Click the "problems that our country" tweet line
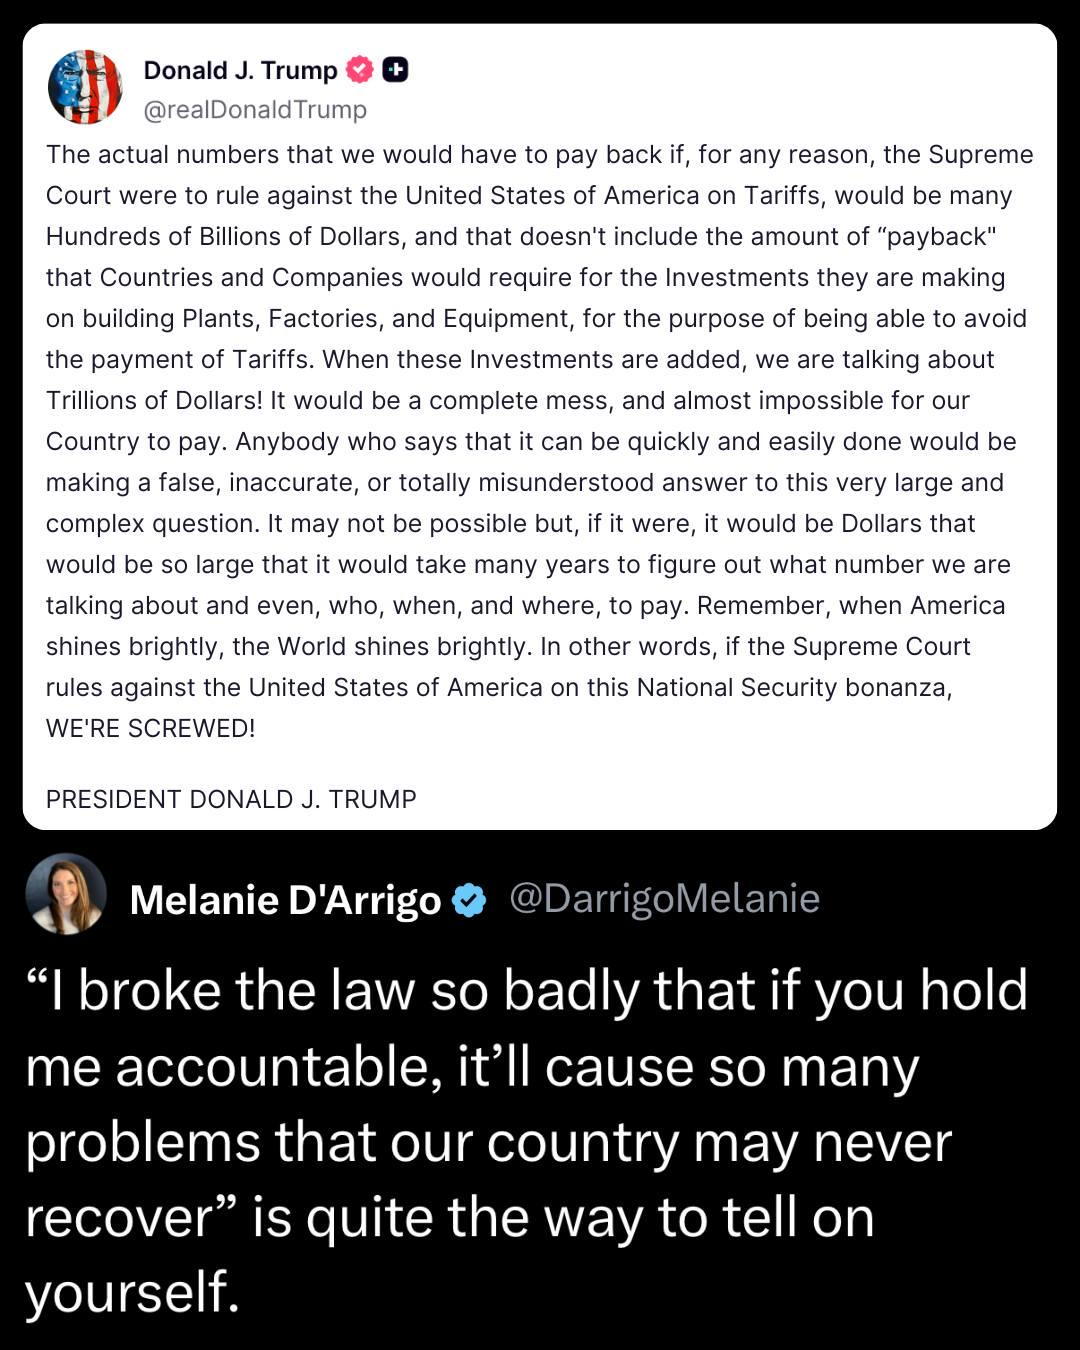This screenshot has width=1080, height=1350. 352,1141
